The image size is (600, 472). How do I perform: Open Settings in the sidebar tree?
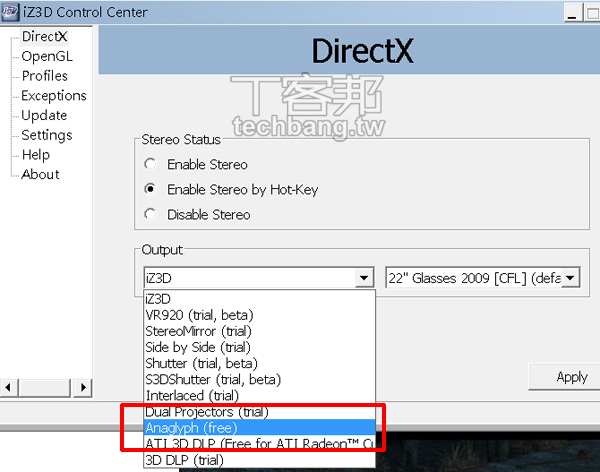click(47, 135)
